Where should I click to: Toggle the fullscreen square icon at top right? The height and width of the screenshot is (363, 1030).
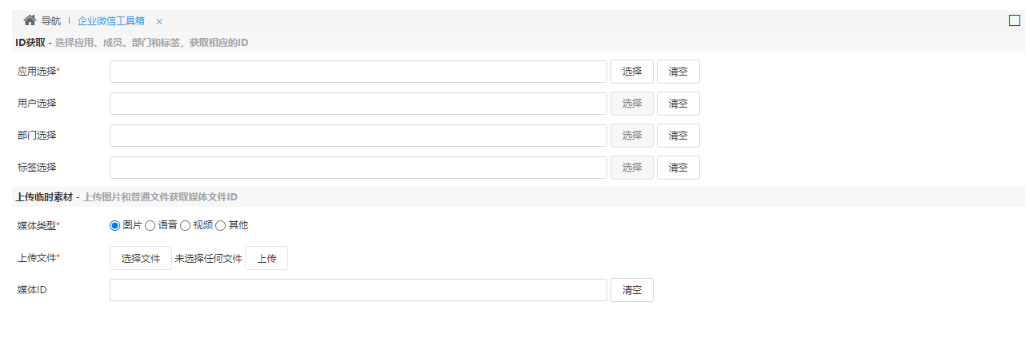click(1014, 20)
